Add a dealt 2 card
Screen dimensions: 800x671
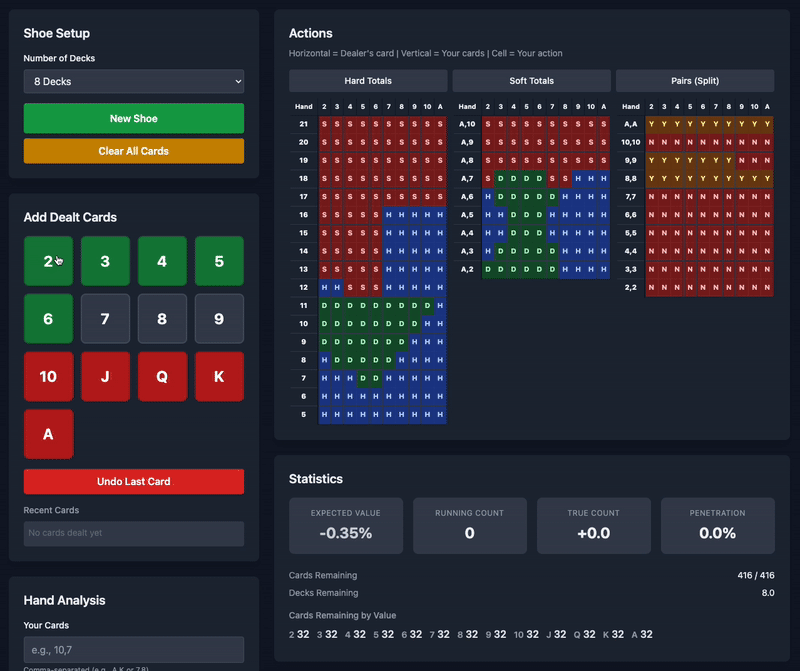48,261
